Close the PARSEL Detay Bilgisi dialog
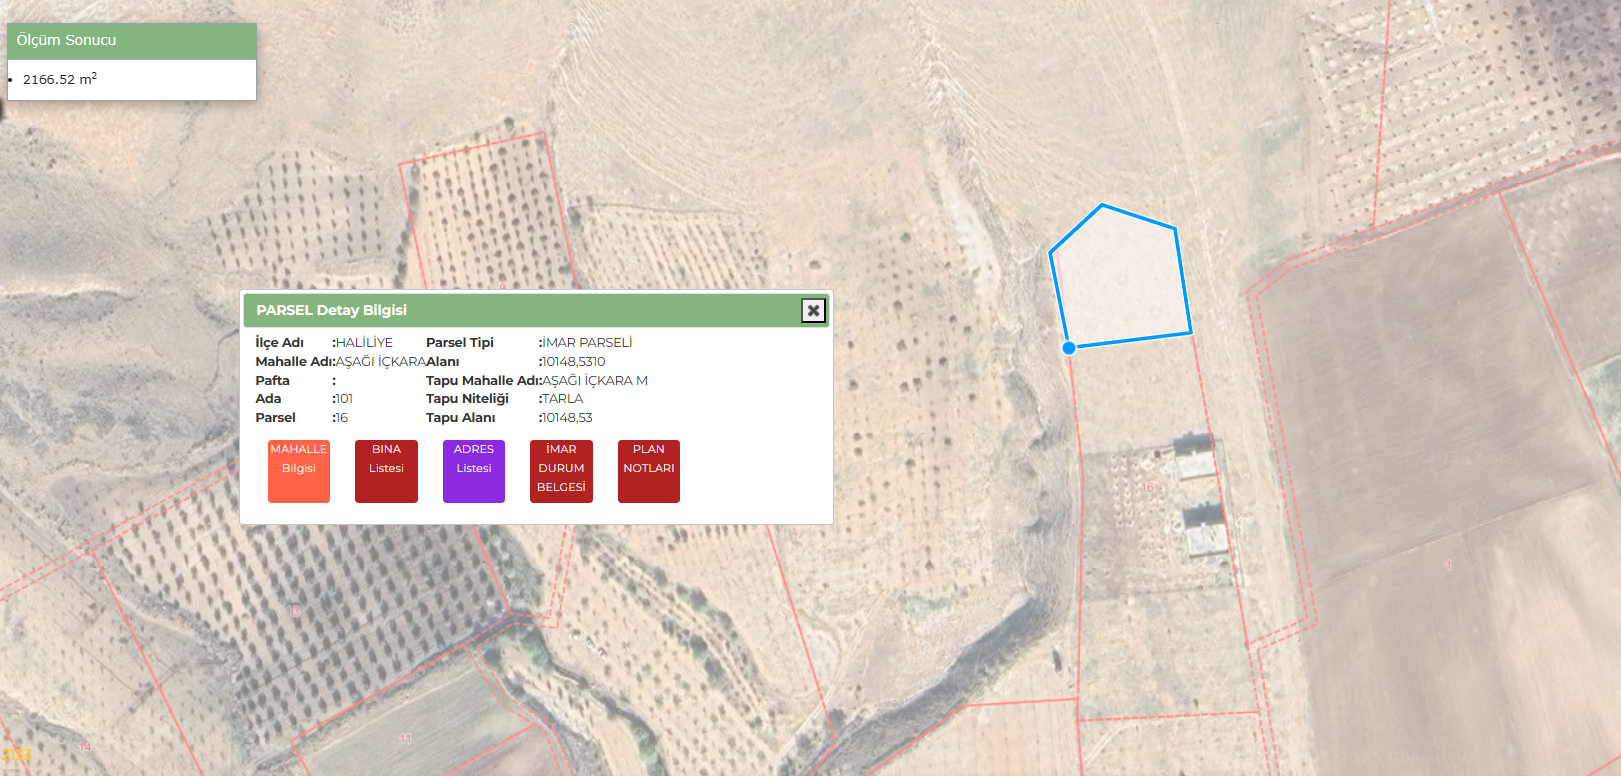The width and height of the screenshot is (1621, 776). point(813,311)
